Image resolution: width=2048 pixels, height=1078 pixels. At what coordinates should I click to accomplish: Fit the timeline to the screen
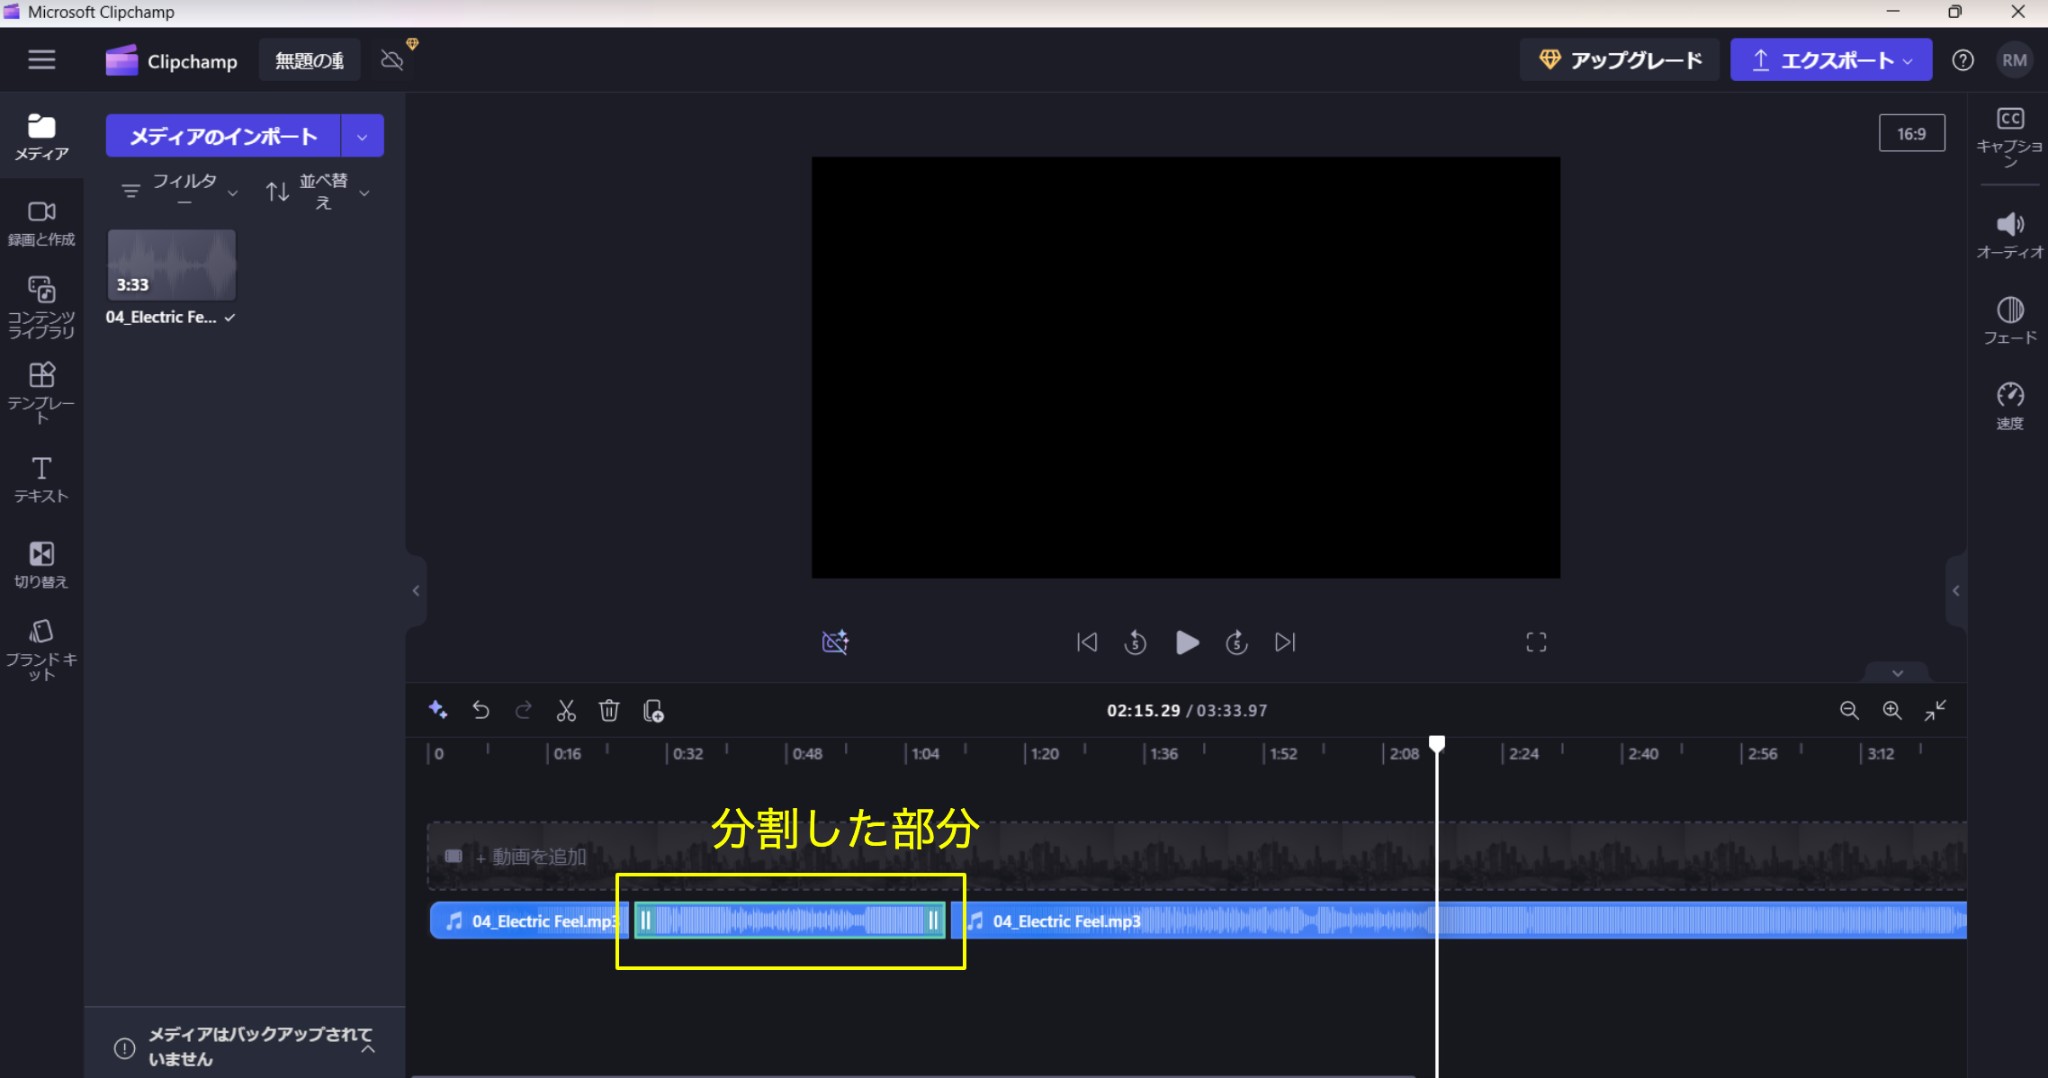[x=1936, y=710]
